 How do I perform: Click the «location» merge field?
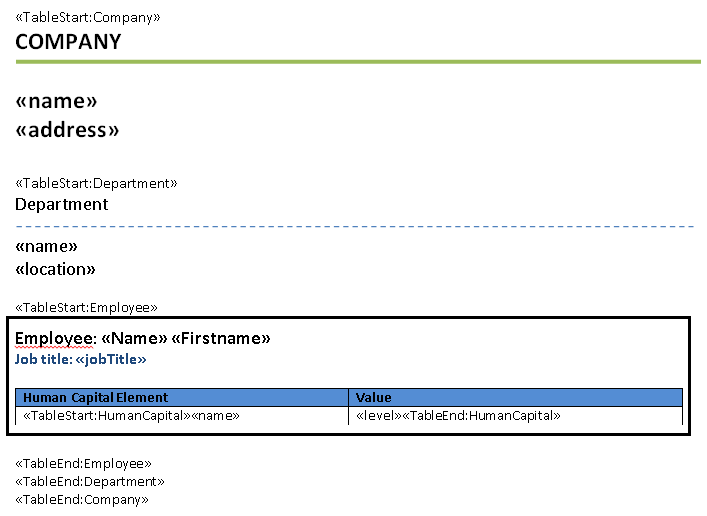click(x=55, y=269)
